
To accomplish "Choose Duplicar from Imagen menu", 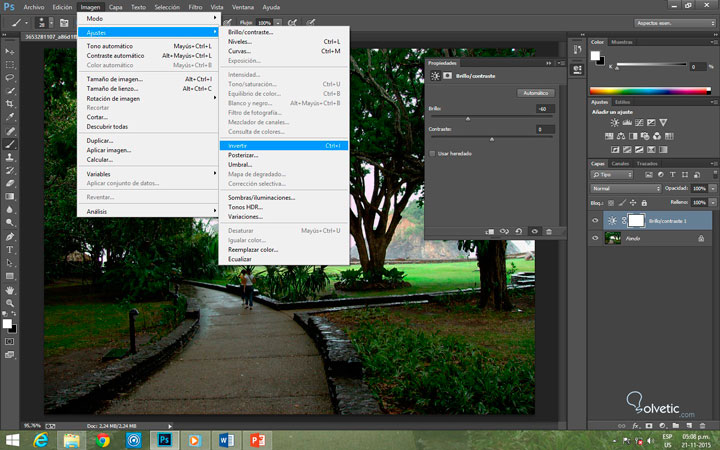I will [x=147, y=141].
